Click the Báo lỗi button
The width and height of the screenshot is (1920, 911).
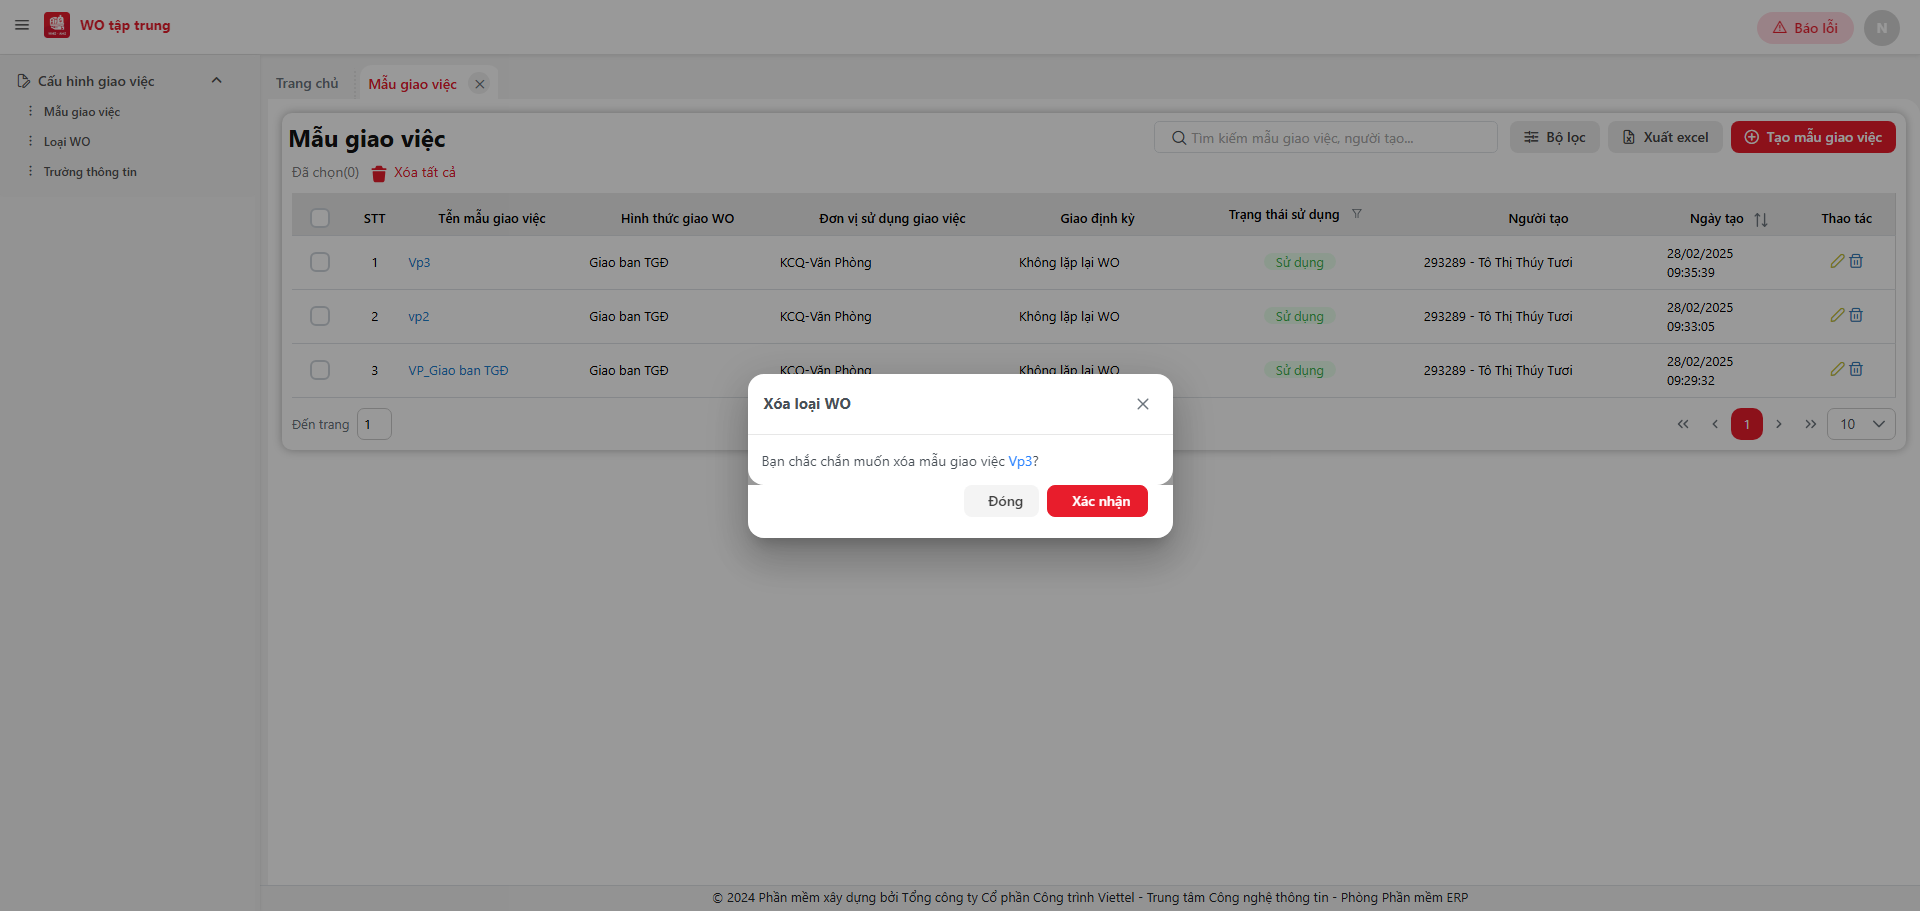1805,28
